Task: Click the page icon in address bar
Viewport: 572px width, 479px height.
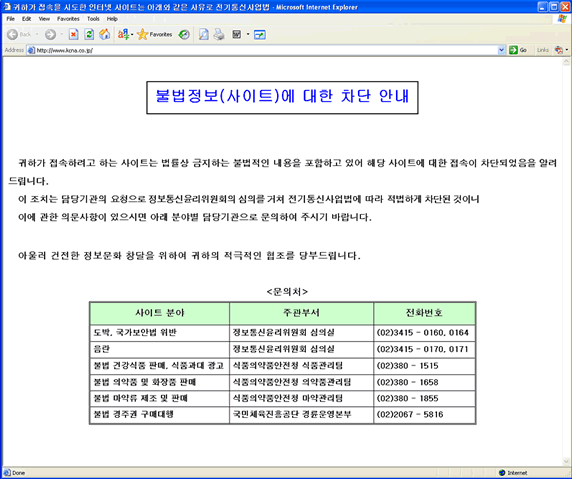Action: 31,50
